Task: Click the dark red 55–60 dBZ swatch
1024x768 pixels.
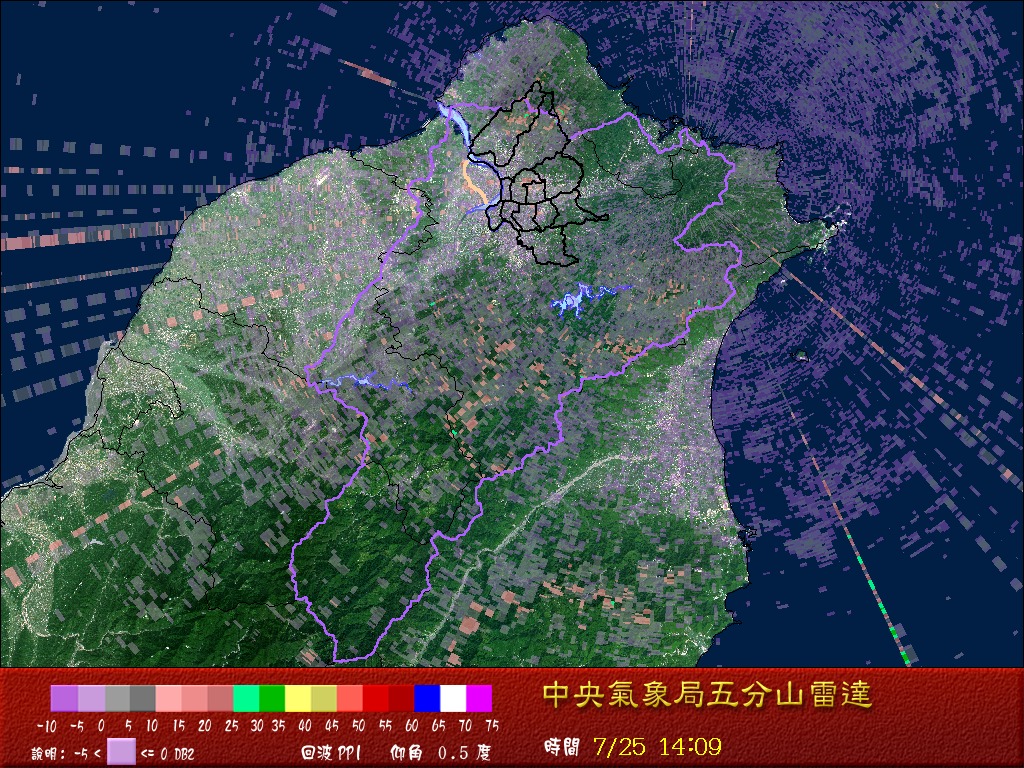Action: pyautogui.click(x=401, y=698)
